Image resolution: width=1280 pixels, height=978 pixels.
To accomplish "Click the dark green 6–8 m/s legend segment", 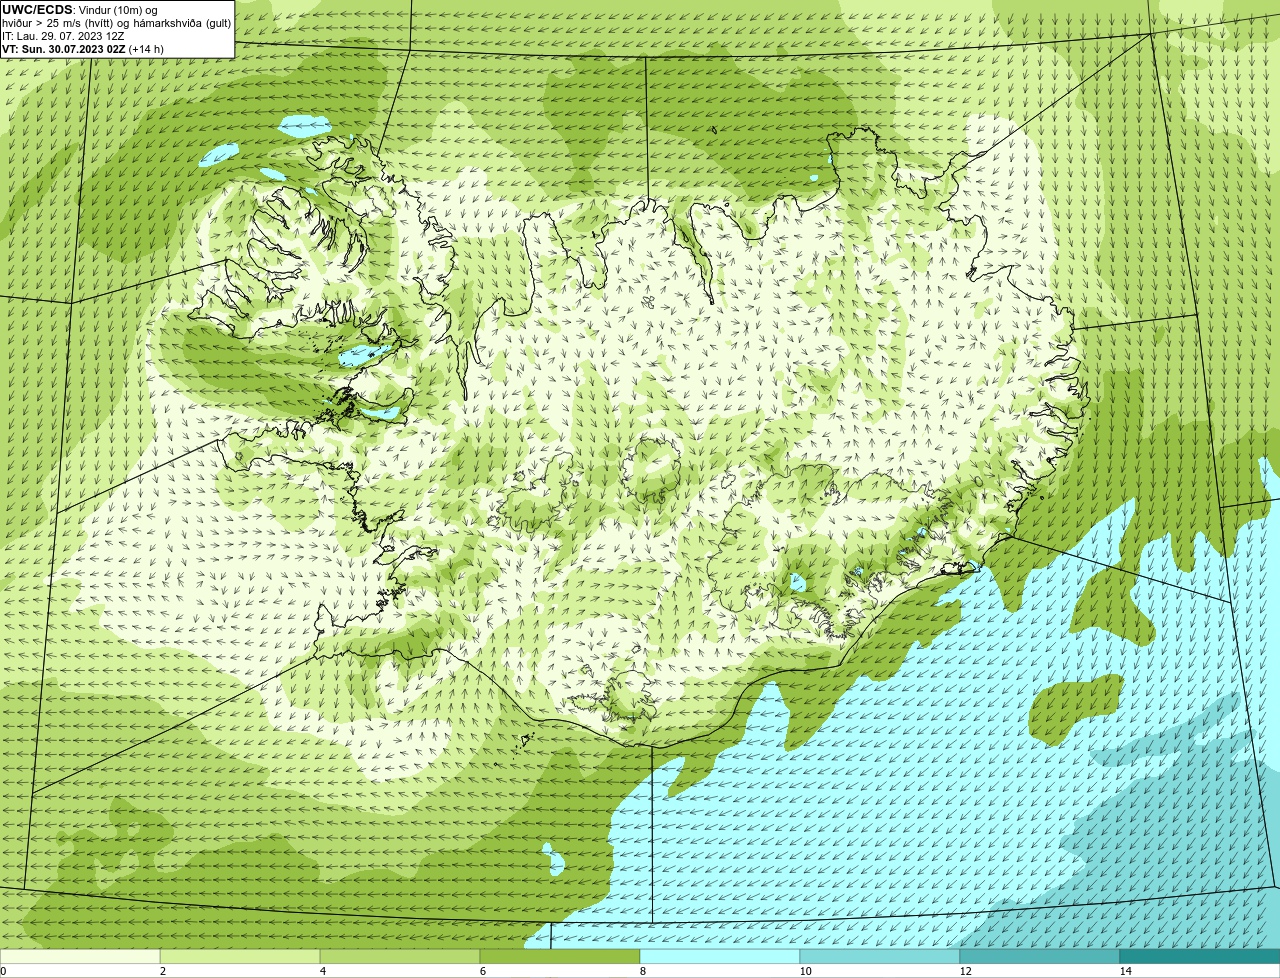I will click(x=560, y=956).
